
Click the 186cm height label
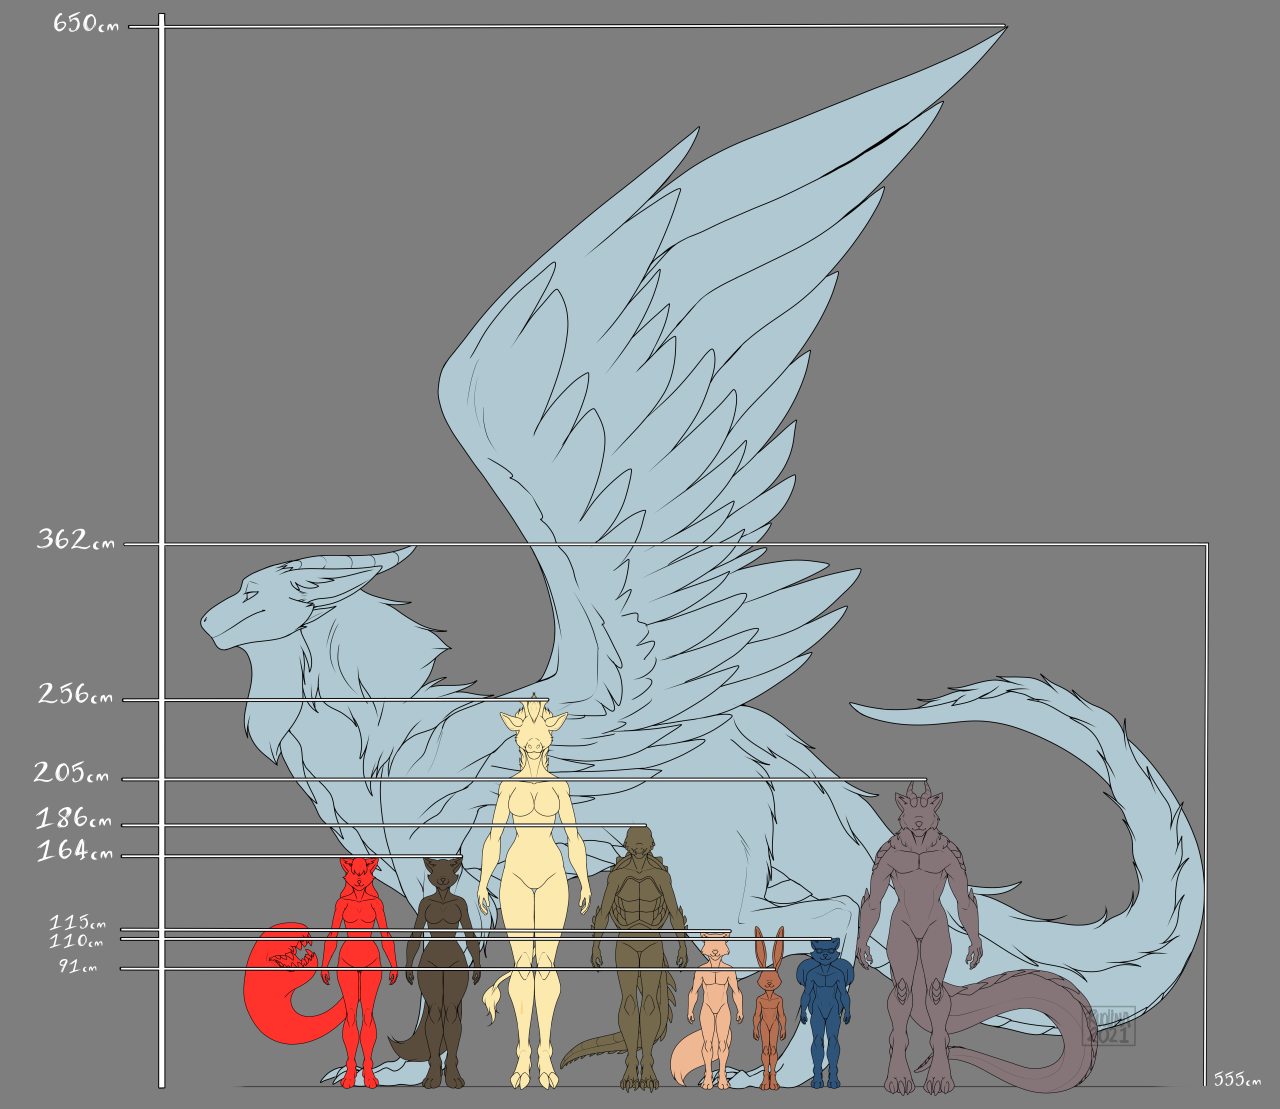(74, 819)
